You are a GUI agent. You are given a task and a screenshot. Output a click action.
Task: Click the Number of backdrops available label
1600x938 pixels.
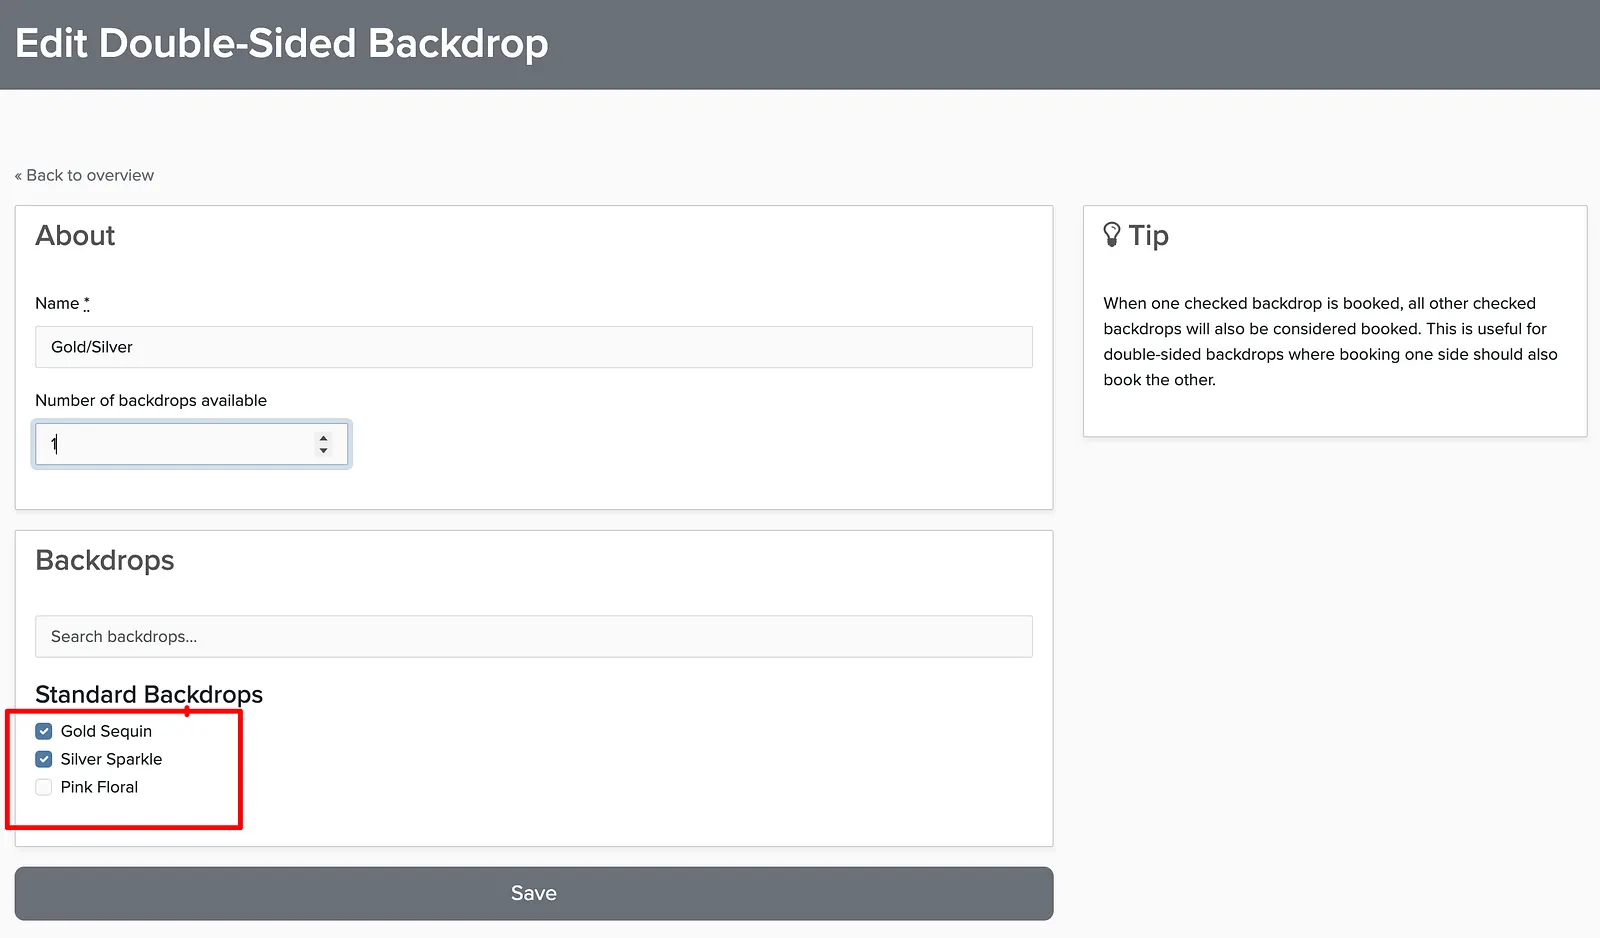[151, 400]
